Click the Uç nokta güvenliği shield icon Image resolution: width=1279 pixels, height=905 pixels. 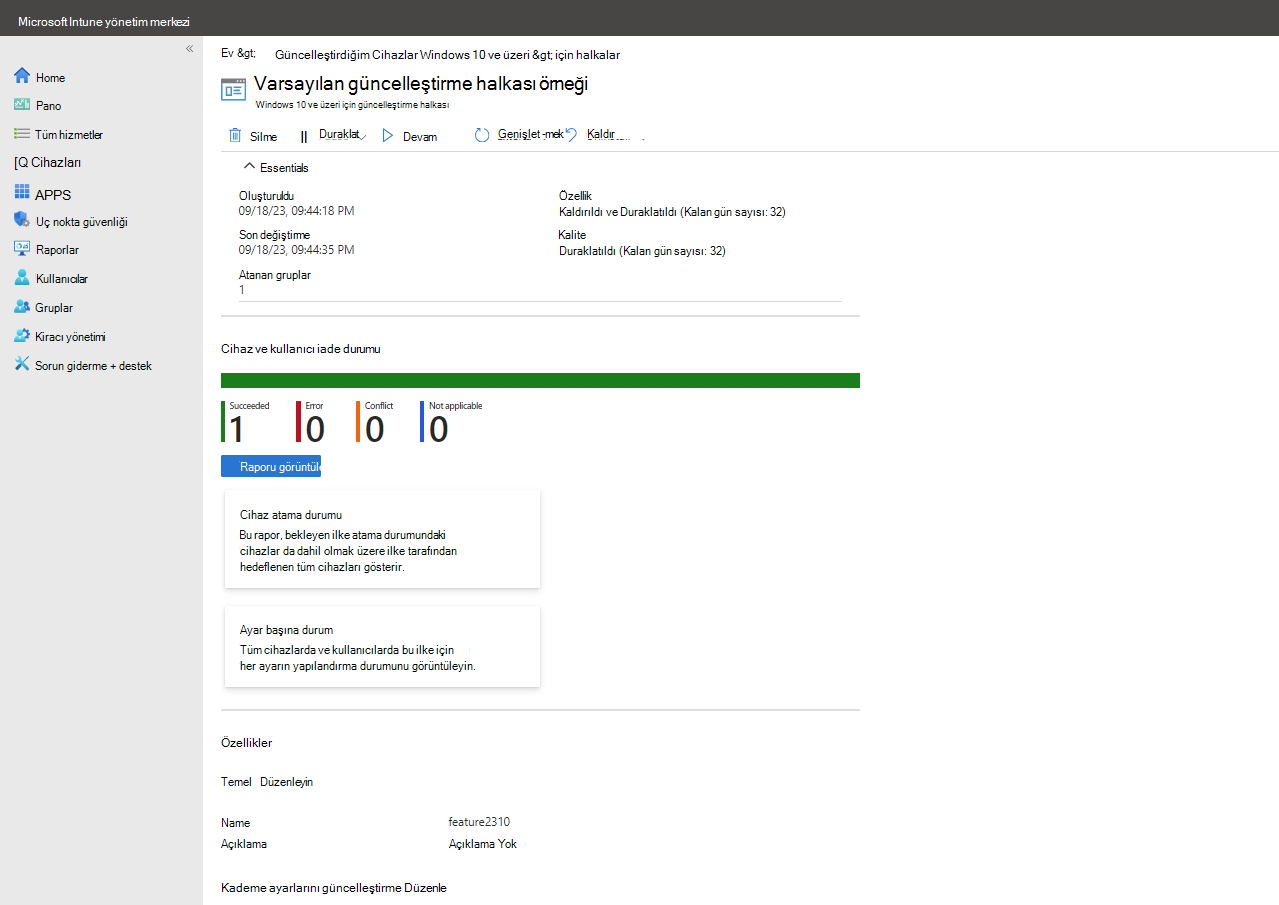tap(22, 220)
